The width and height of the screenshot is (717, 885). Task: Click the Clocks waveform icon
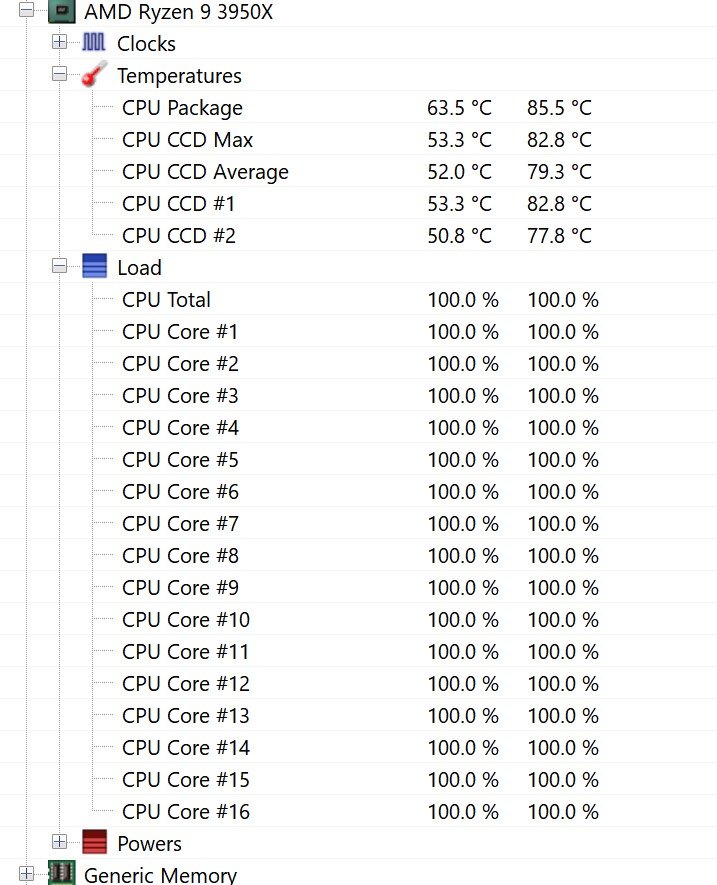click(94, 42)
